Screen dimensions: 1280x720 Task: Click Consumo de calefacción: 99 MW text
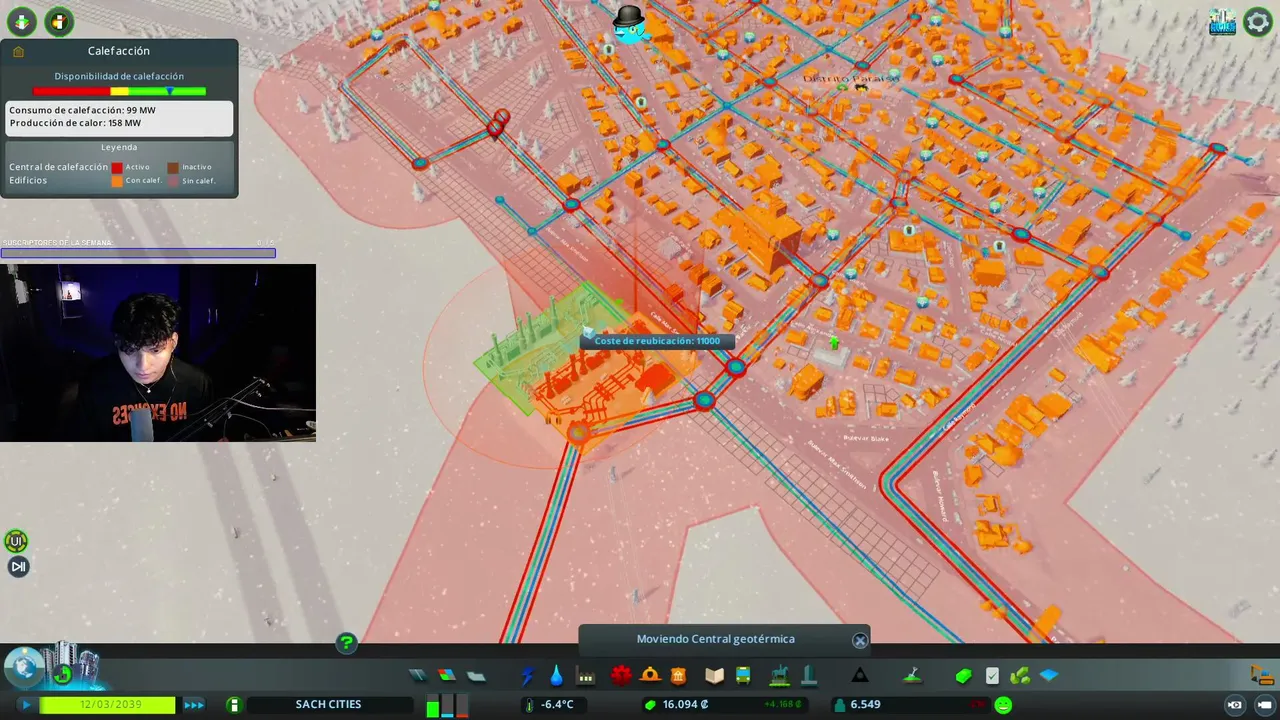(x=82, y=110)
